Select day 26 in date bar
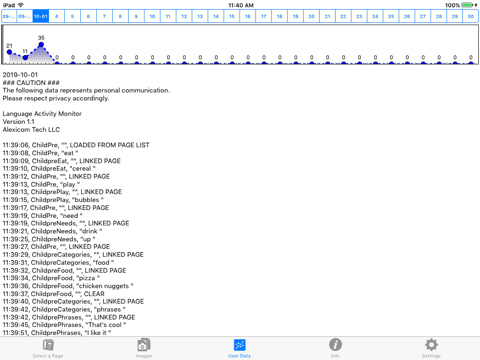480x360 pixels. (407, 16)
